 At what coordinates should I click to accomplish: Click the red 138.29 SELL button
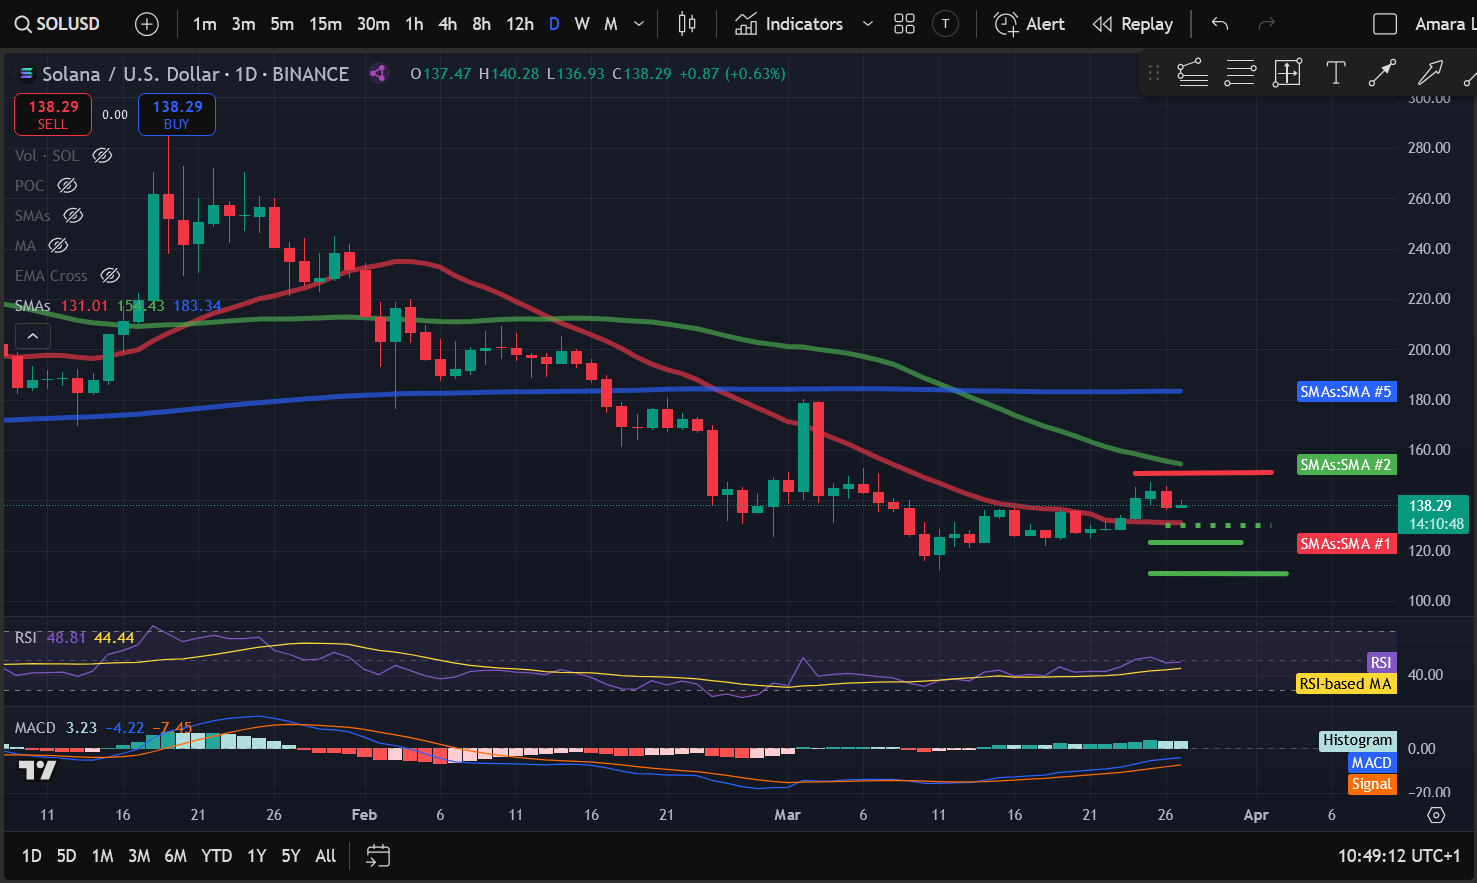[53, 114]
